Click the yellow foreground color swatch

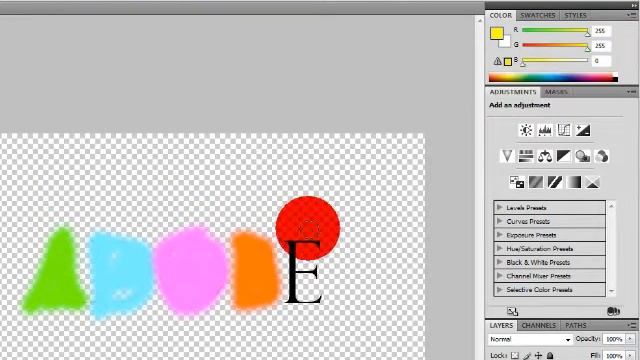(x=496, y=33)
